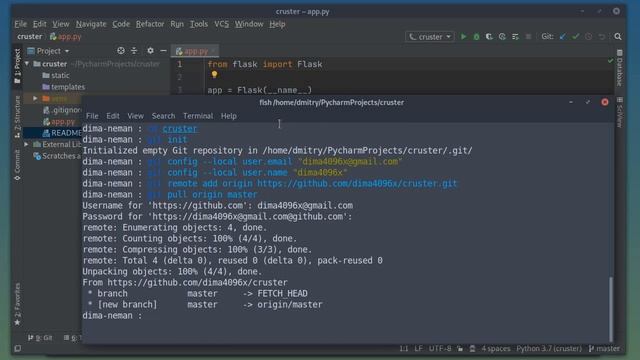
Task: Click the Concurrency diagram run icon
Action: tap(515, 37)
